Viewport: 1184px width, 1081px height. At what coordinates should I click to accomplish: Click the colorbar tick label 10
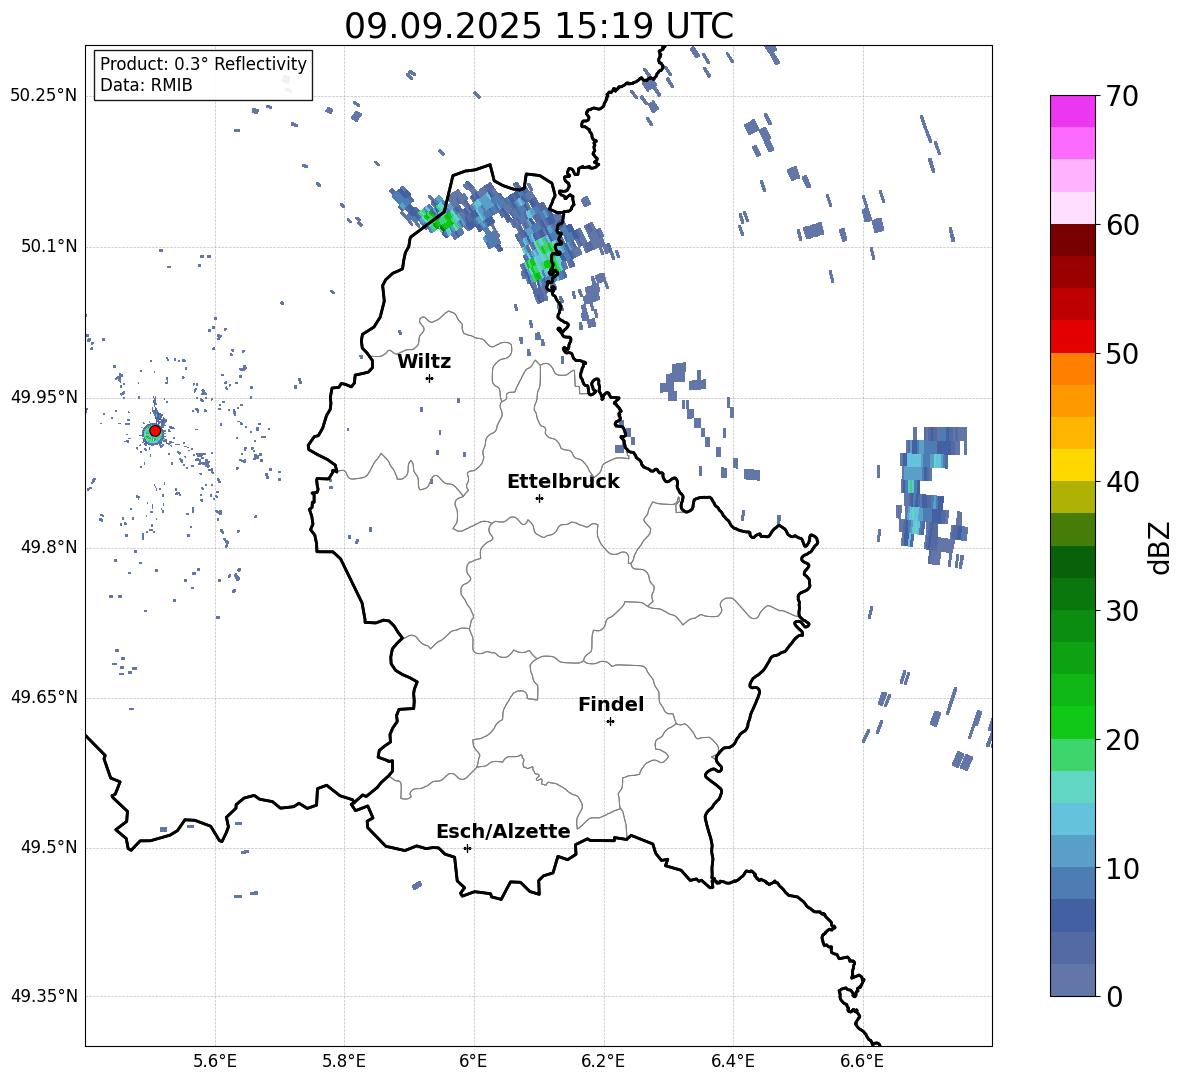click(x=1122, y=869)
